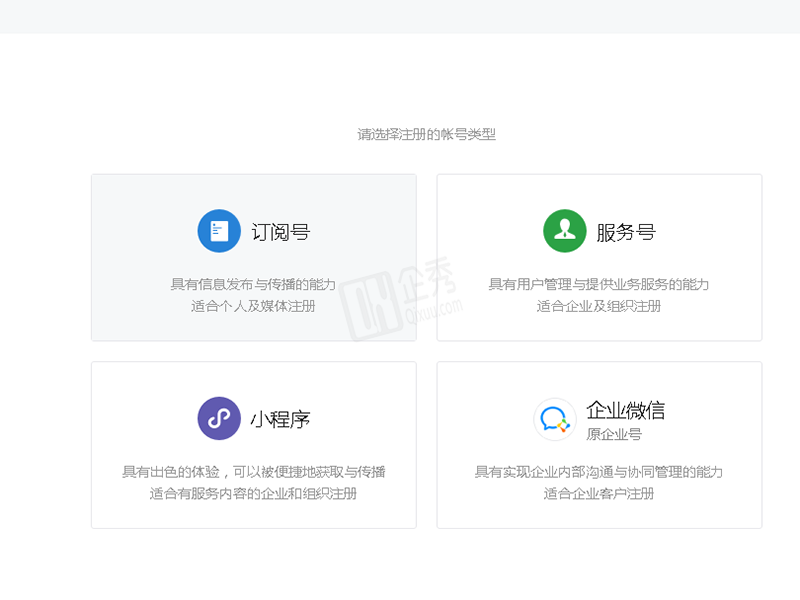Screen dimensions: 800x600
Task: Click the S-curve glyph inside the mini program icon
Action: pos(219,417)
